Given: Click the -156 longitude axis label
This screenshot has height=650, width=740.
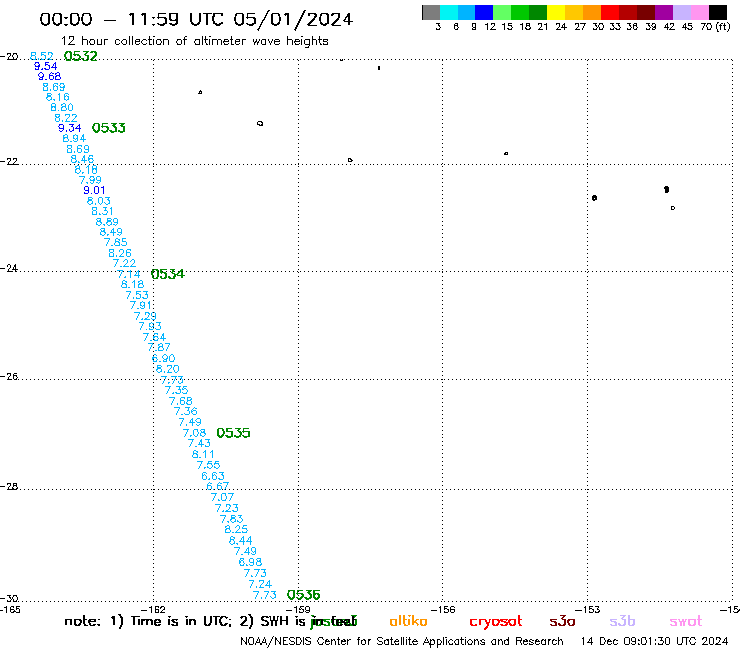Looking at the screenshot, I should (x=443, y=609).
